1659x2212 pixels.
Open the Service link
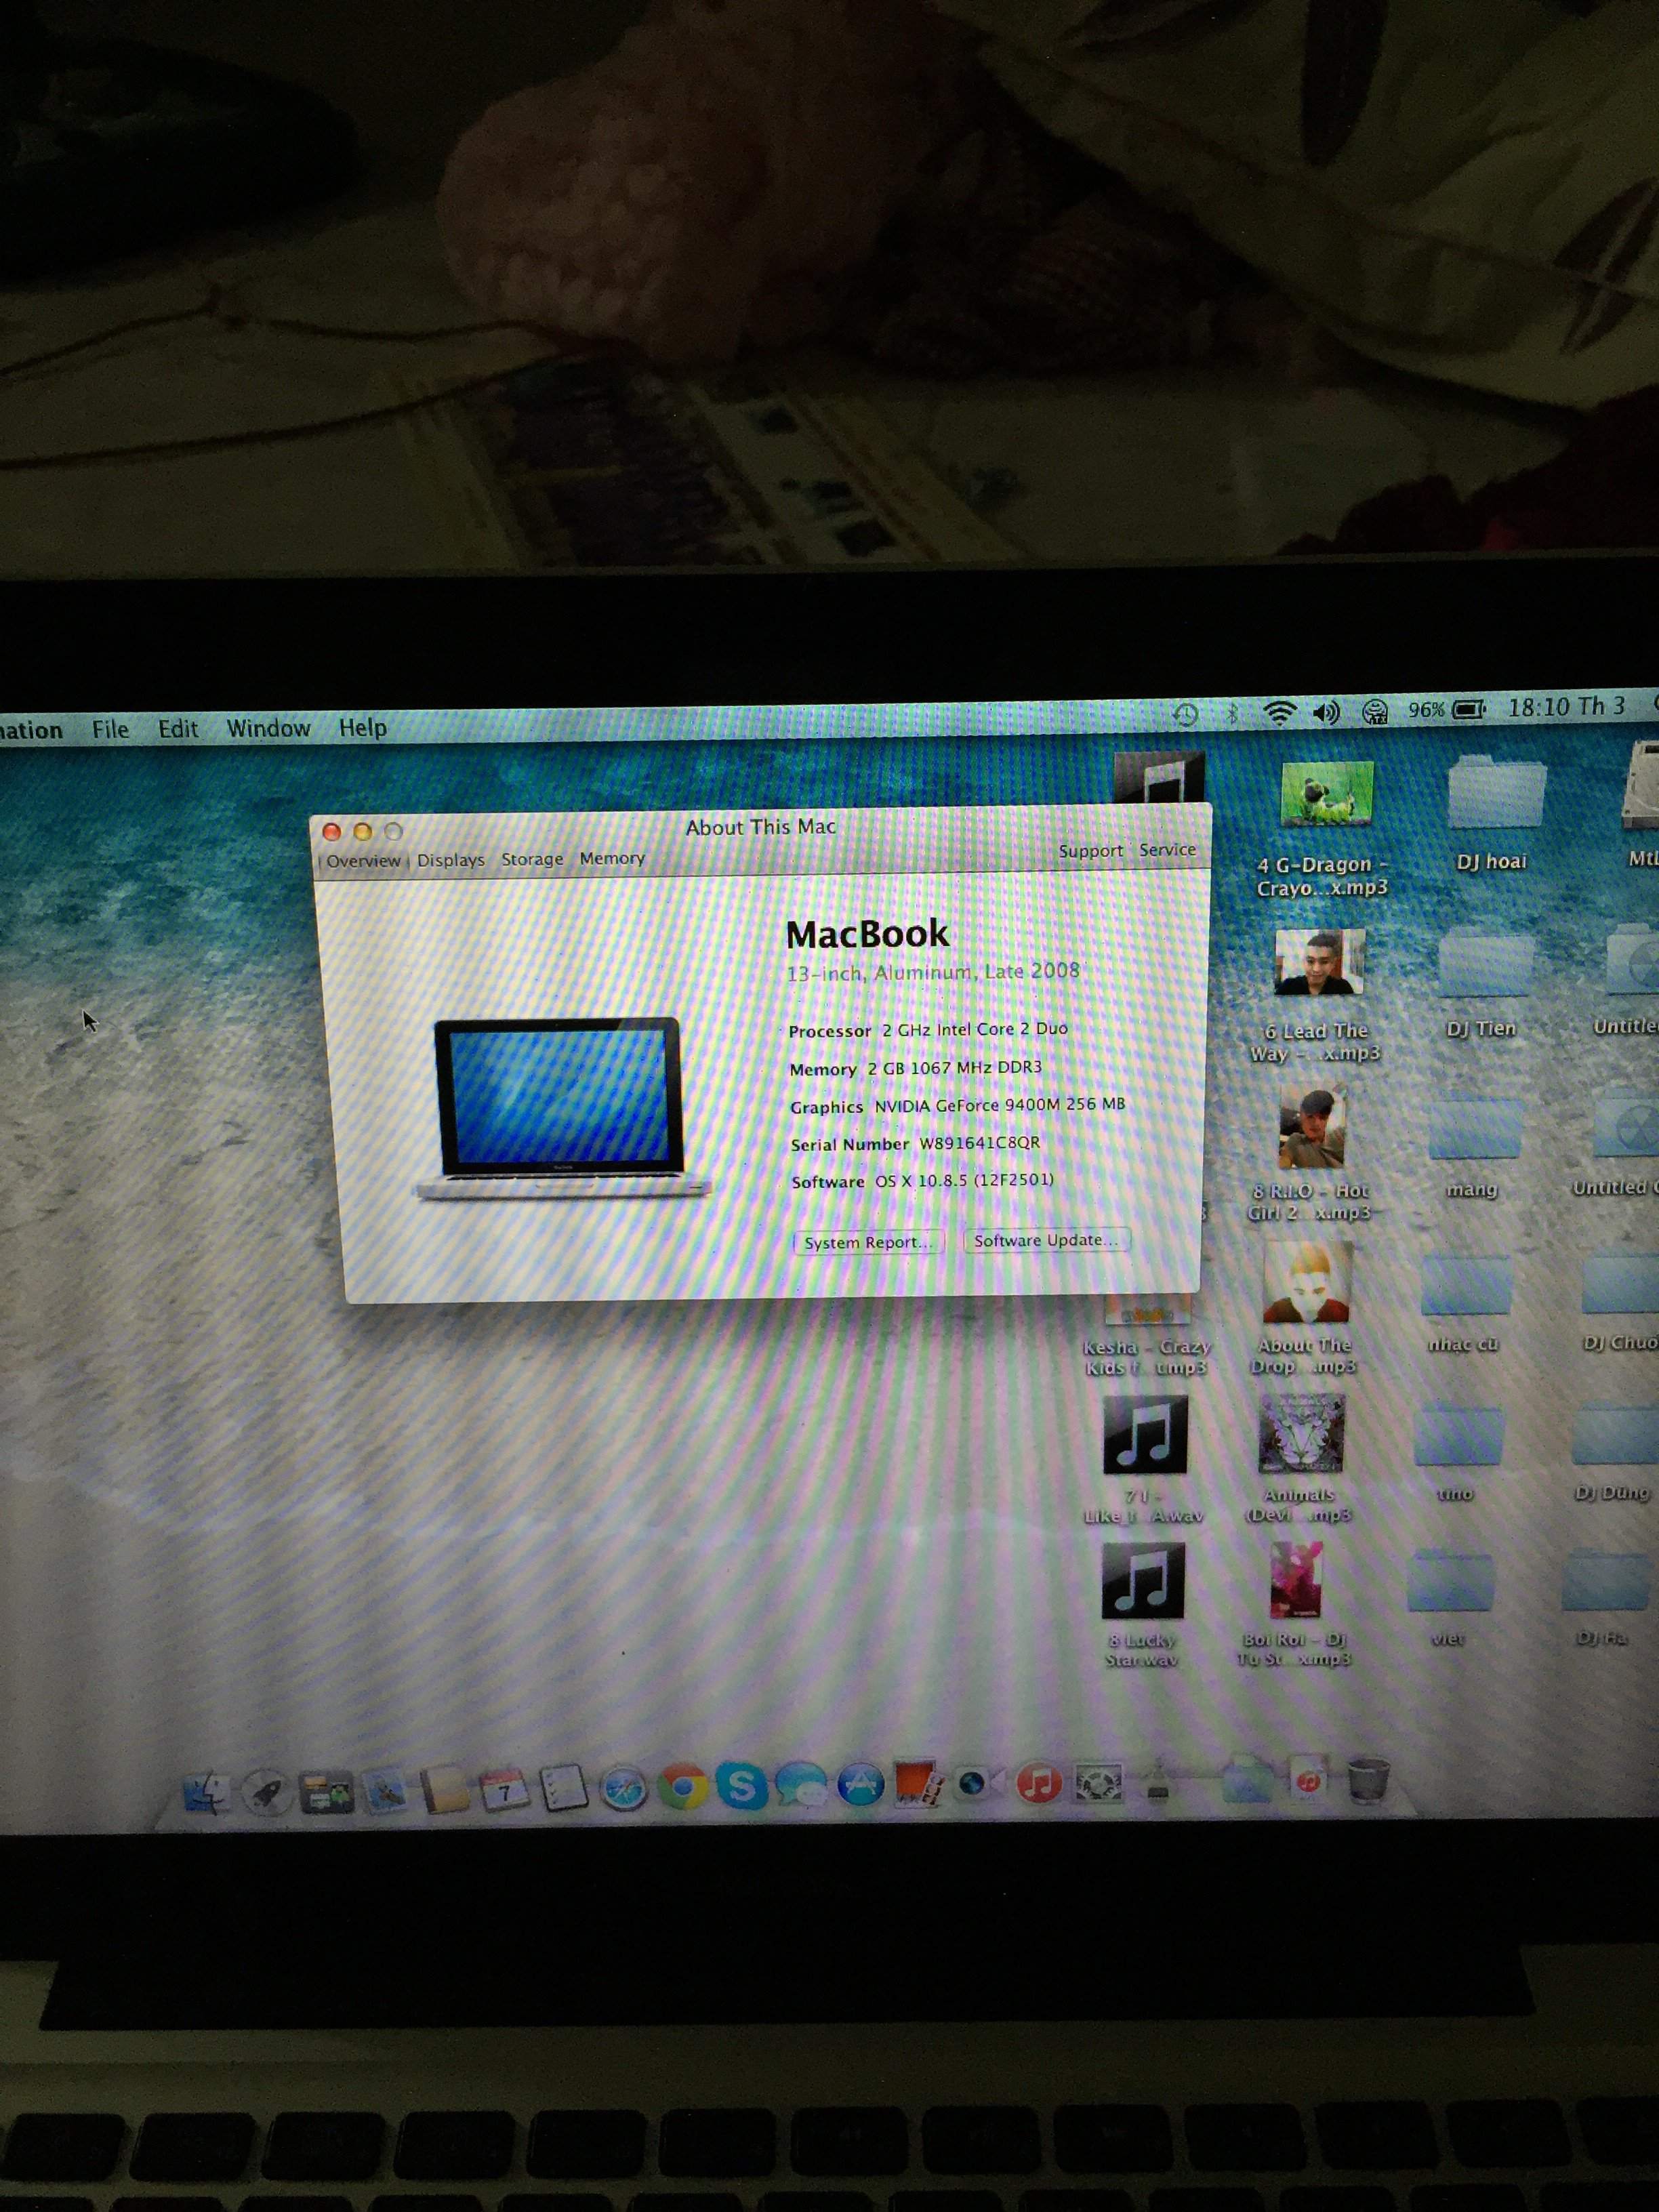pyautogui.click(x=1167, y=850)
